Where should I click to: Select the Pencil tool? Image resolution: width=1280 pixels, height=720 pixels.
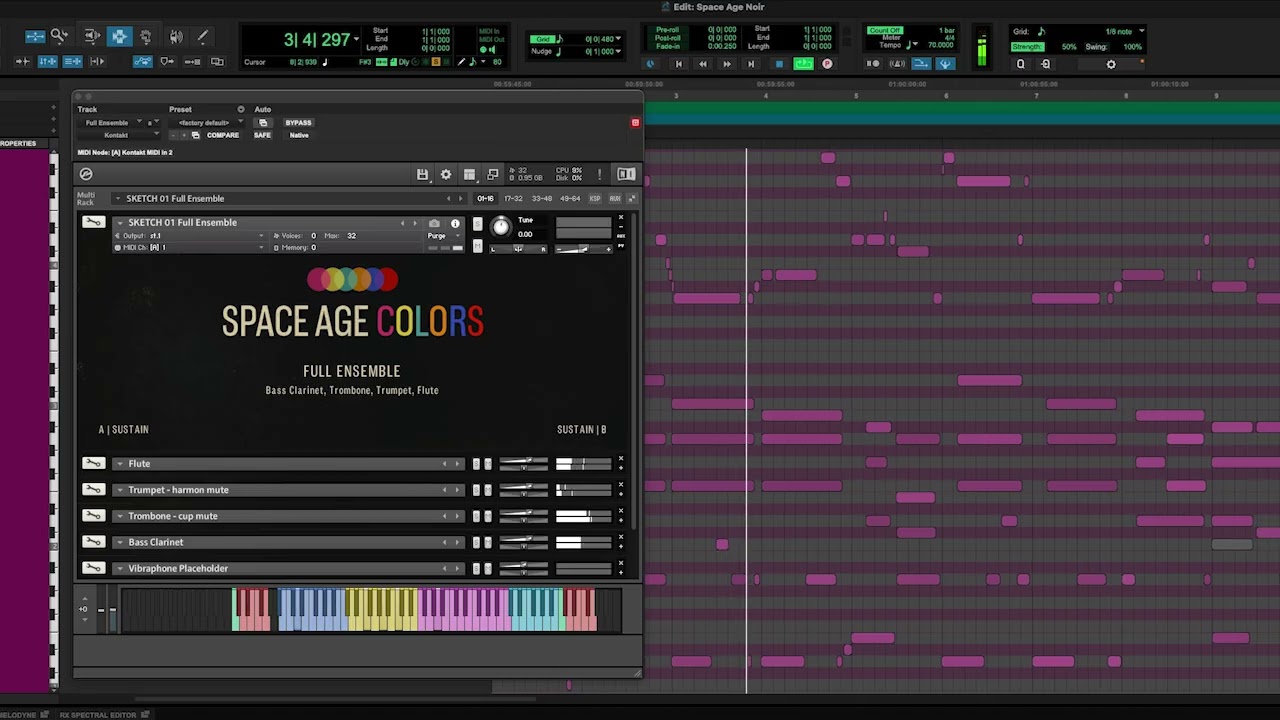[202, 36]
